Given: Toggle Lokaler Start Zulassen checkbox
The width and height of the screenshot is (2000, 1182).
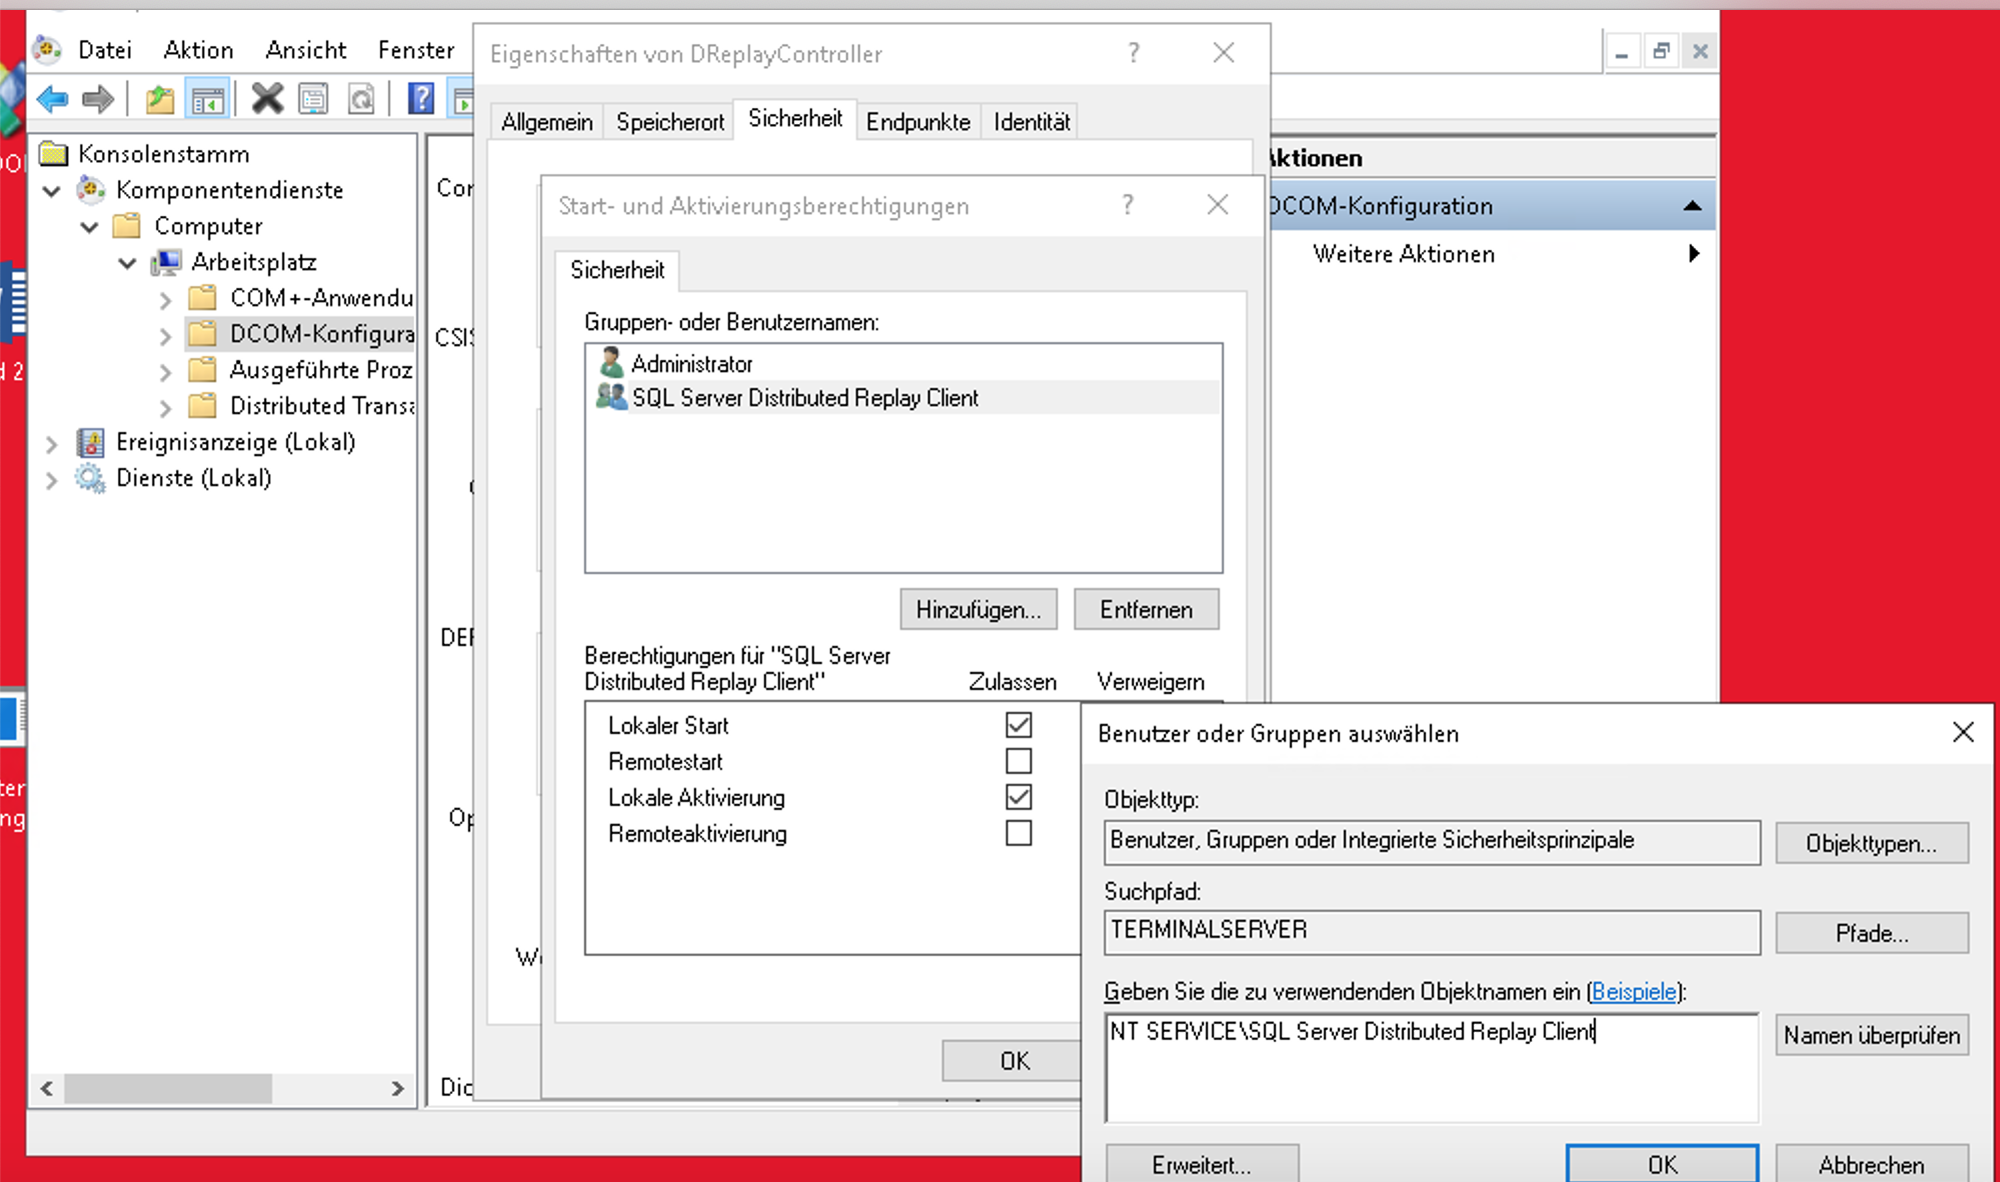Looking at the screenshot, I should point(1019,725).
